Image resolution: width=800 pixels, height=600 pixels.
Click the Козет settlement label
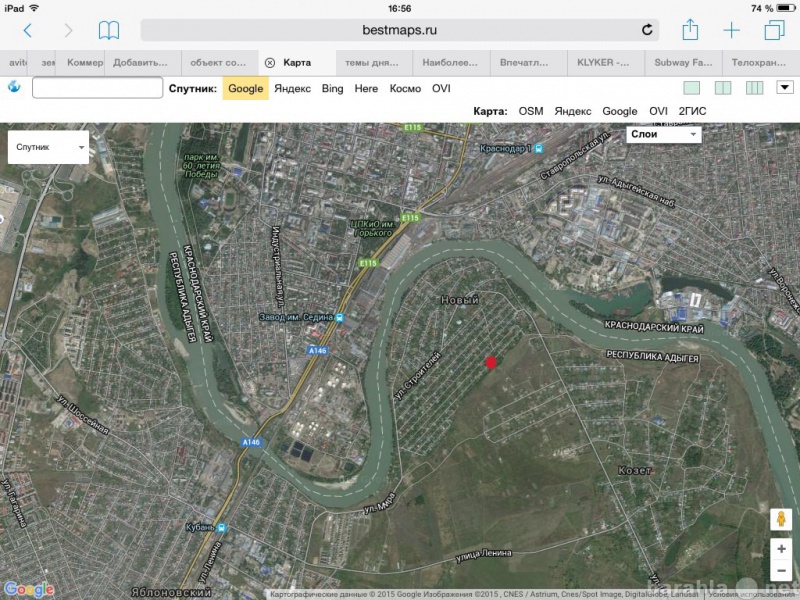(x=635, y=470)
